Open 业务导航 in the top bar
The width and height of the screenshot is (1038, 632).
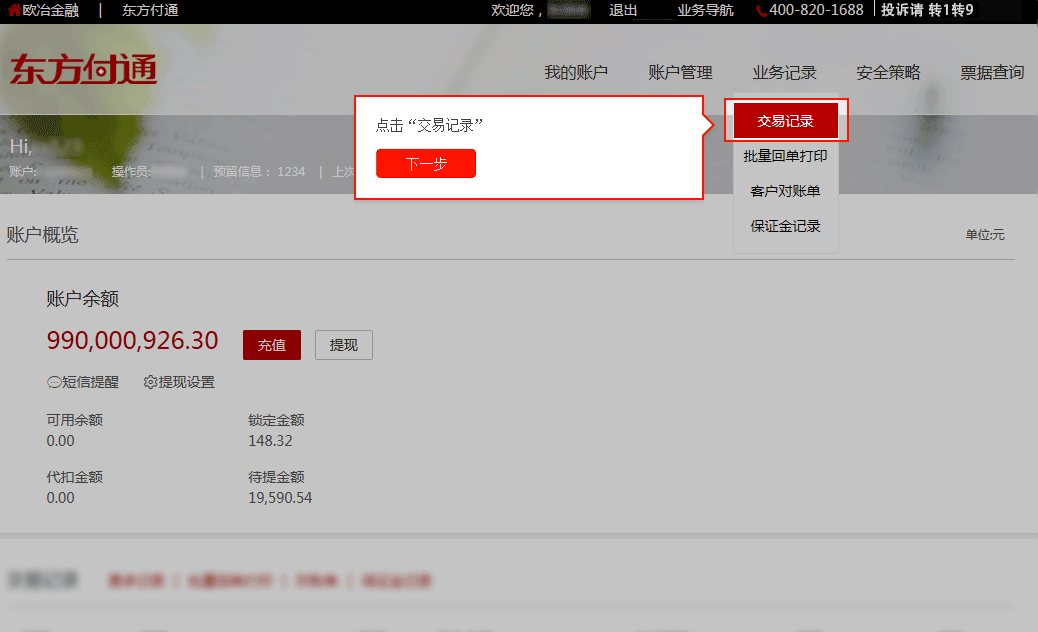click(705, 10)
